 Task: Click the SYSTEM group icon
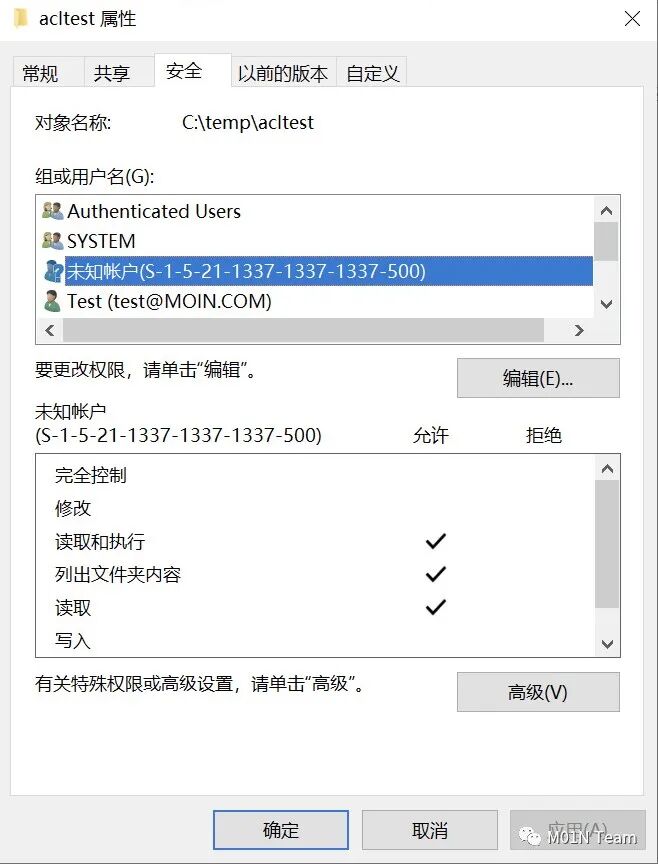[53, 241]
